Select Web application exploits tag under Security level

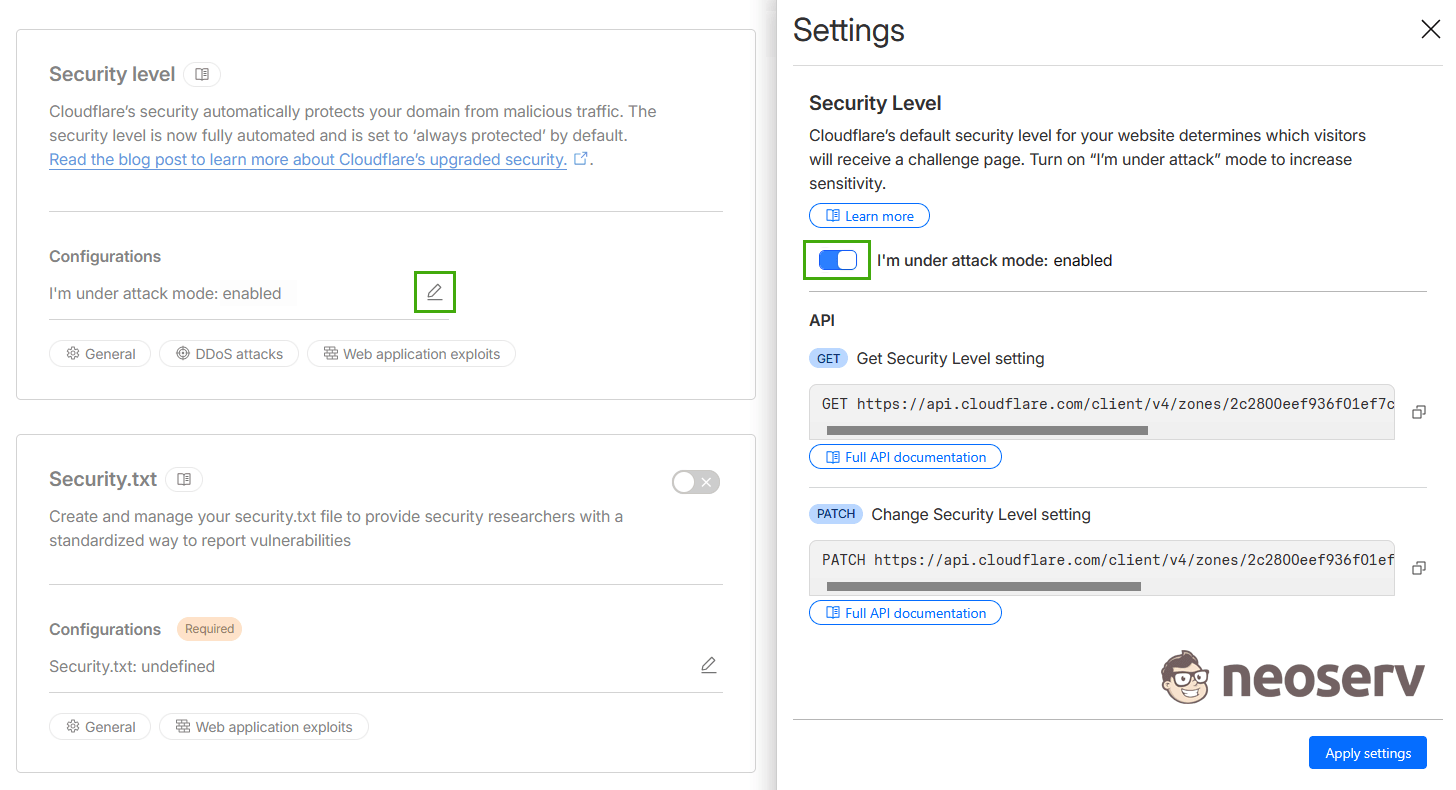[x=411, y=354]
